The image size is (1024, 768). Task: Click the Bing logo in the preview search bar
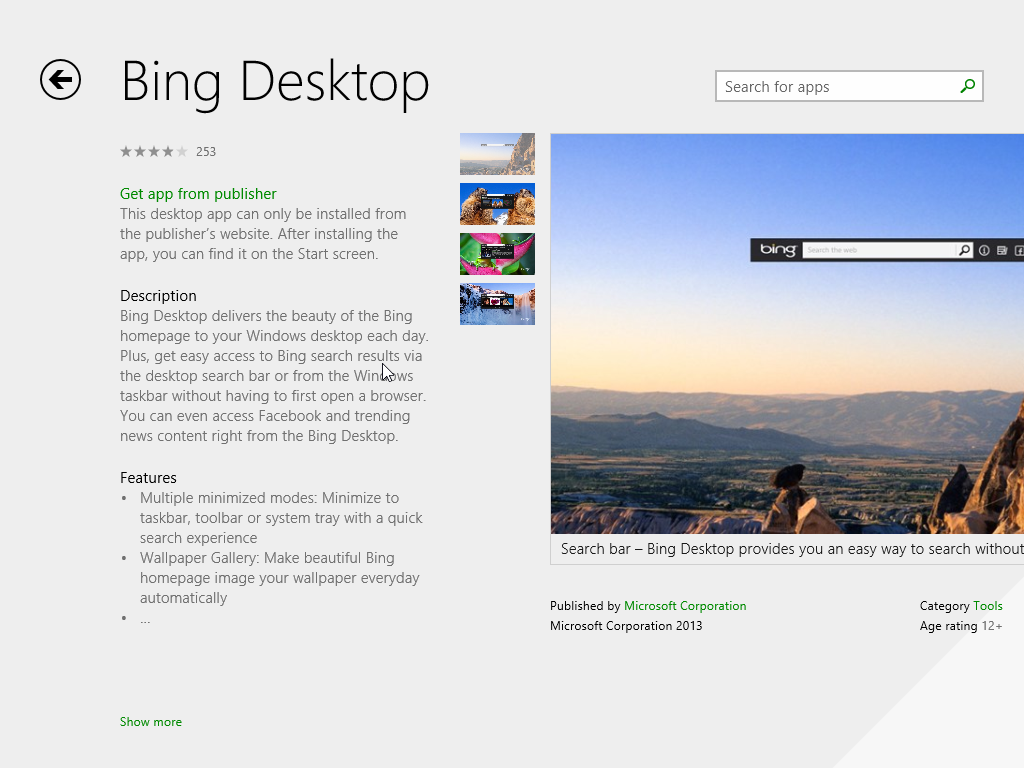click(778, 250)
